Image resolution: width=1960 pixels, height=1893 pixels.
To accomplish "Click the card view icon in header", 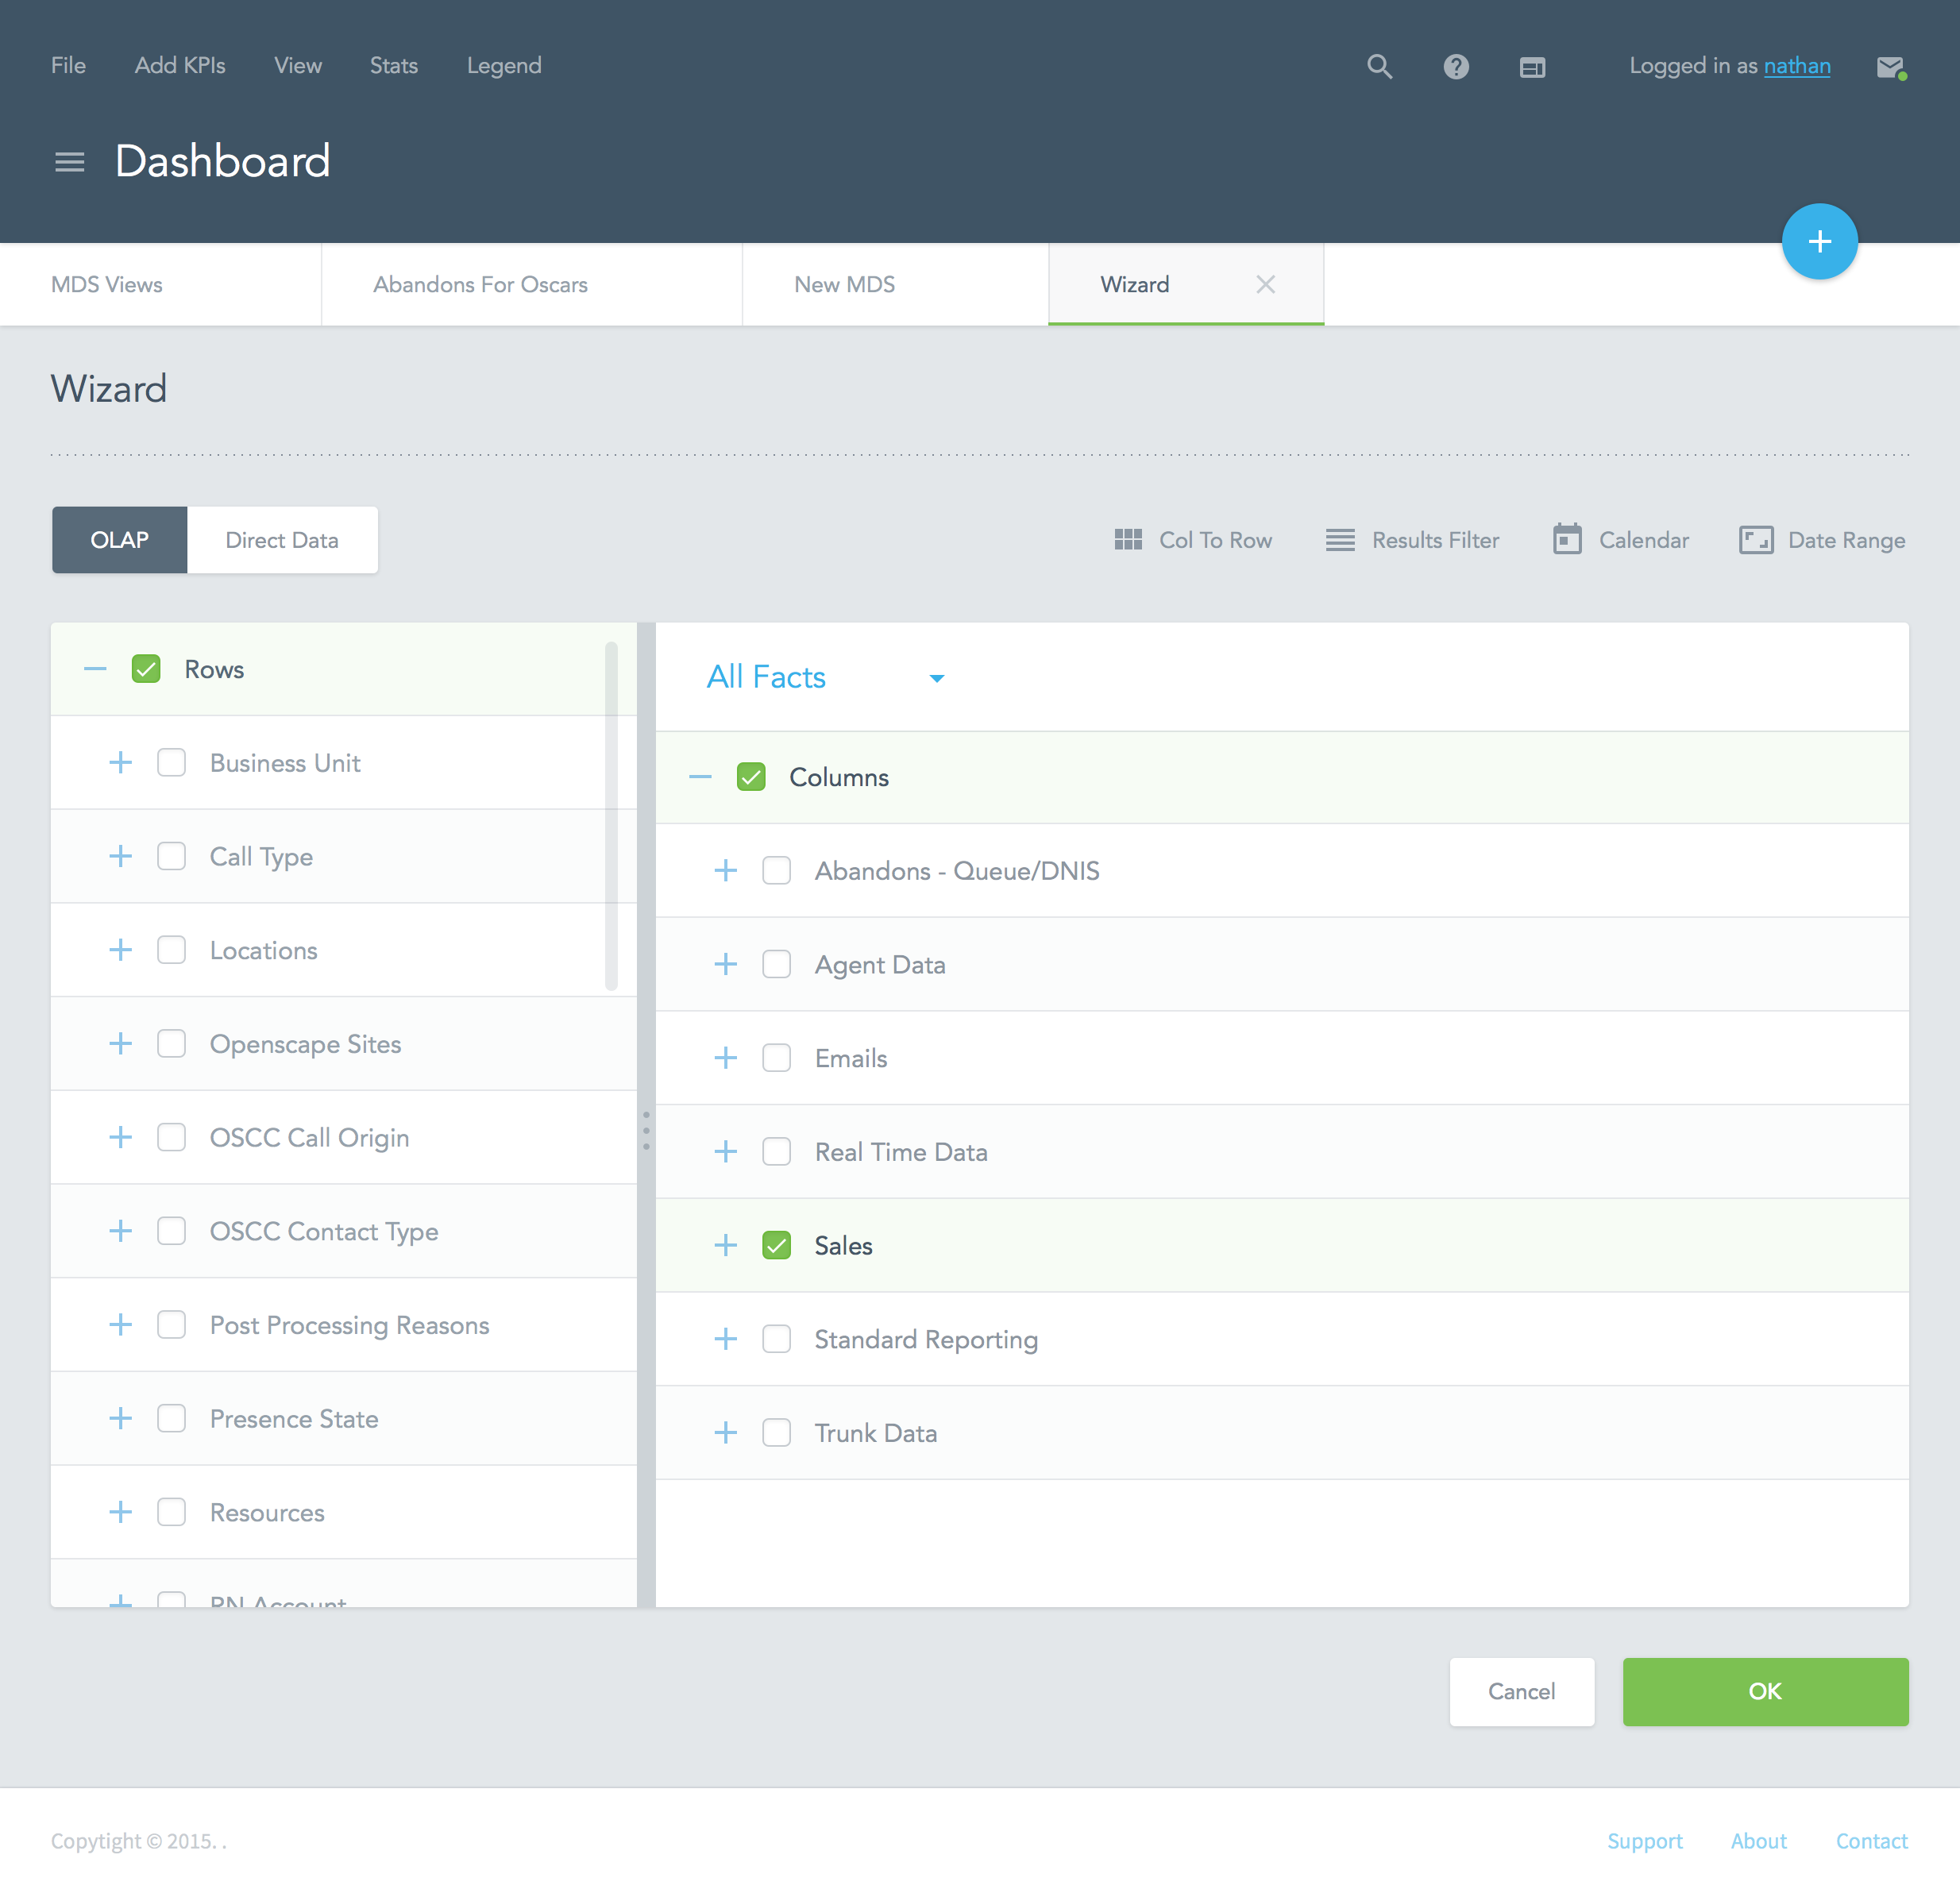I will tap(1531, 67).
